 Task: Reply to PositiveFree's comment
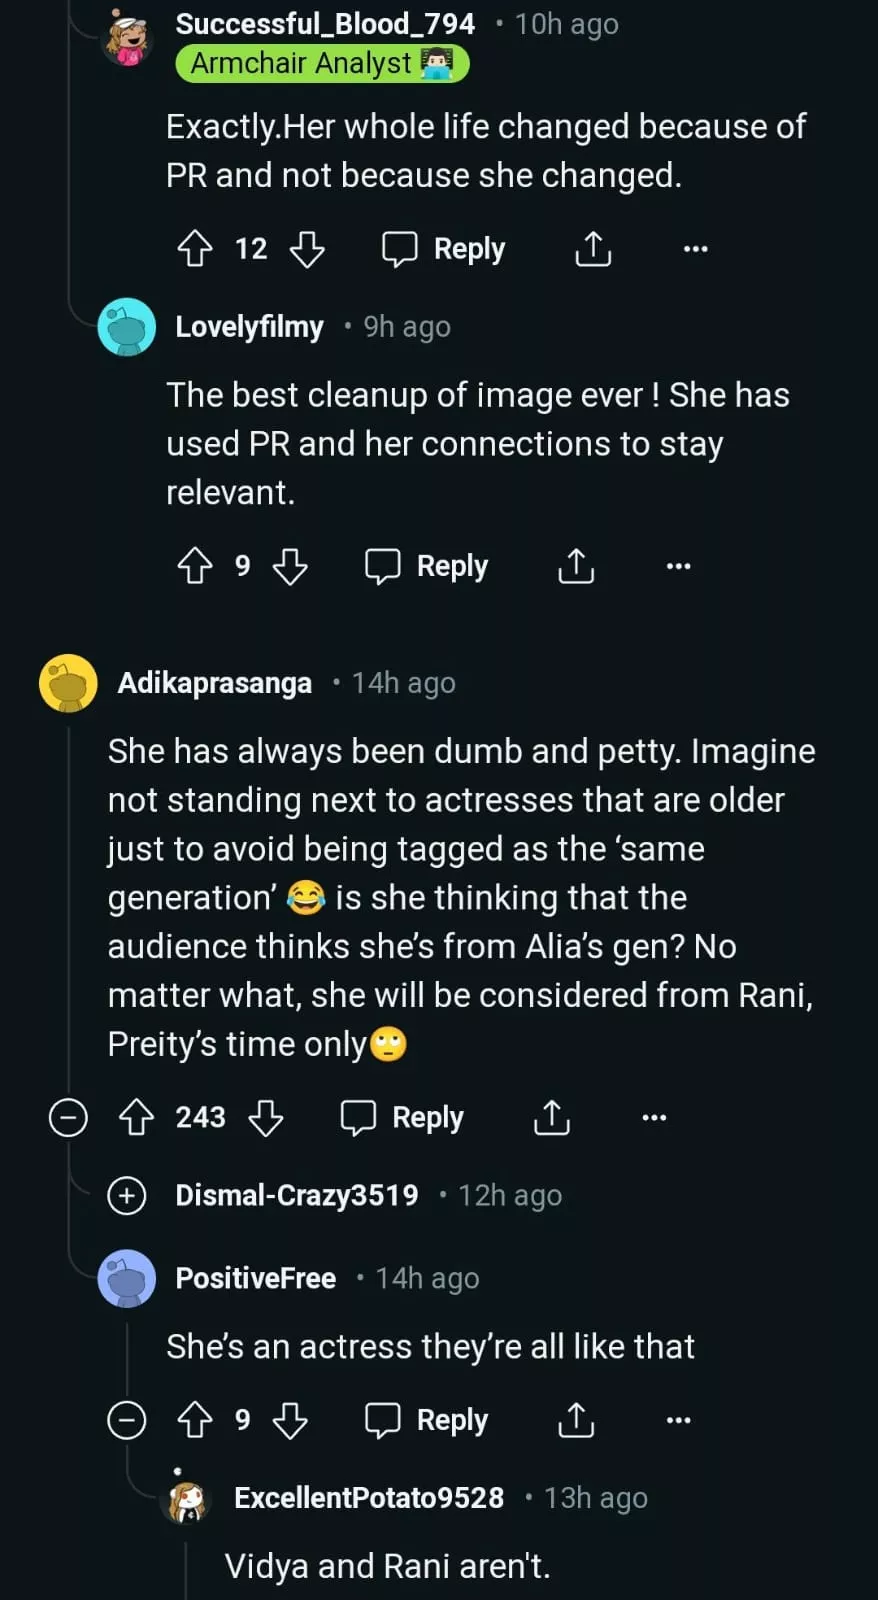point(427,1420)
